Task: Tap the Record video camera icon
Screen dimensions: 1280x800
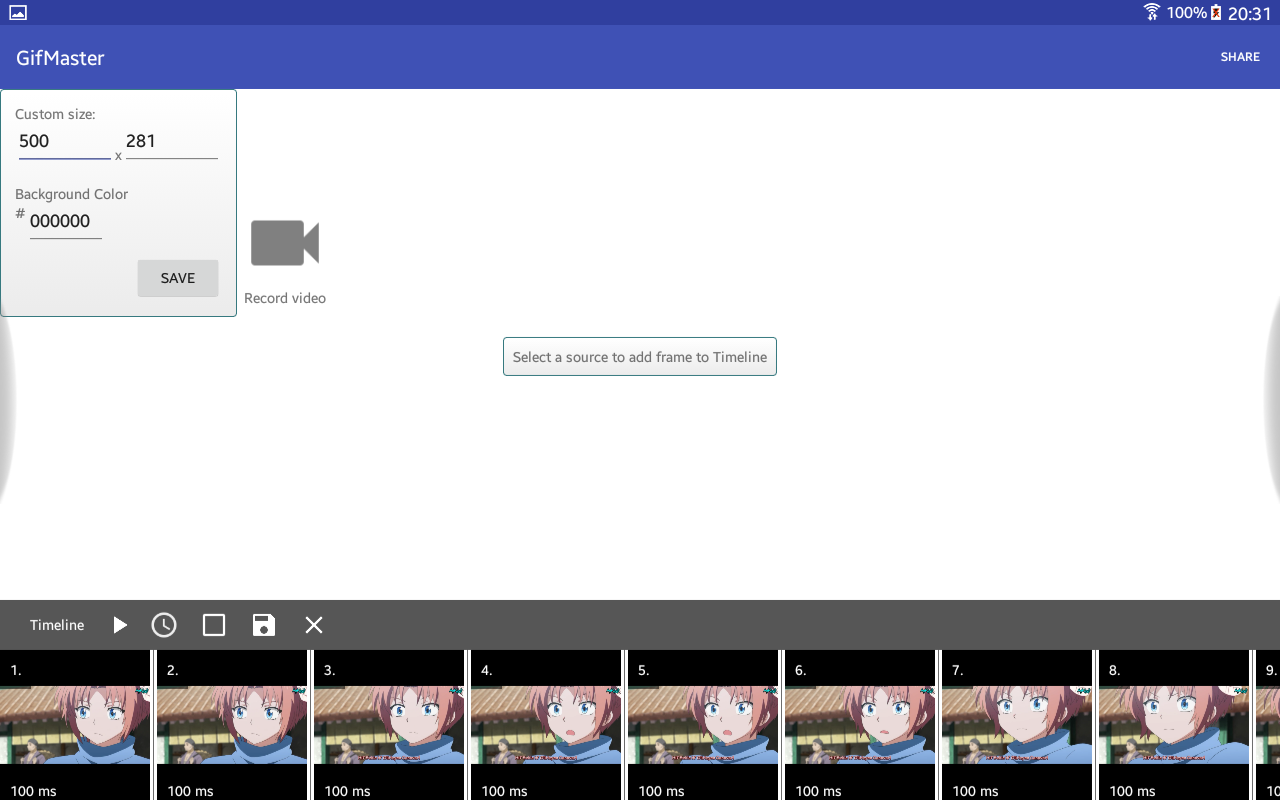Action: [x=285, y=243]
